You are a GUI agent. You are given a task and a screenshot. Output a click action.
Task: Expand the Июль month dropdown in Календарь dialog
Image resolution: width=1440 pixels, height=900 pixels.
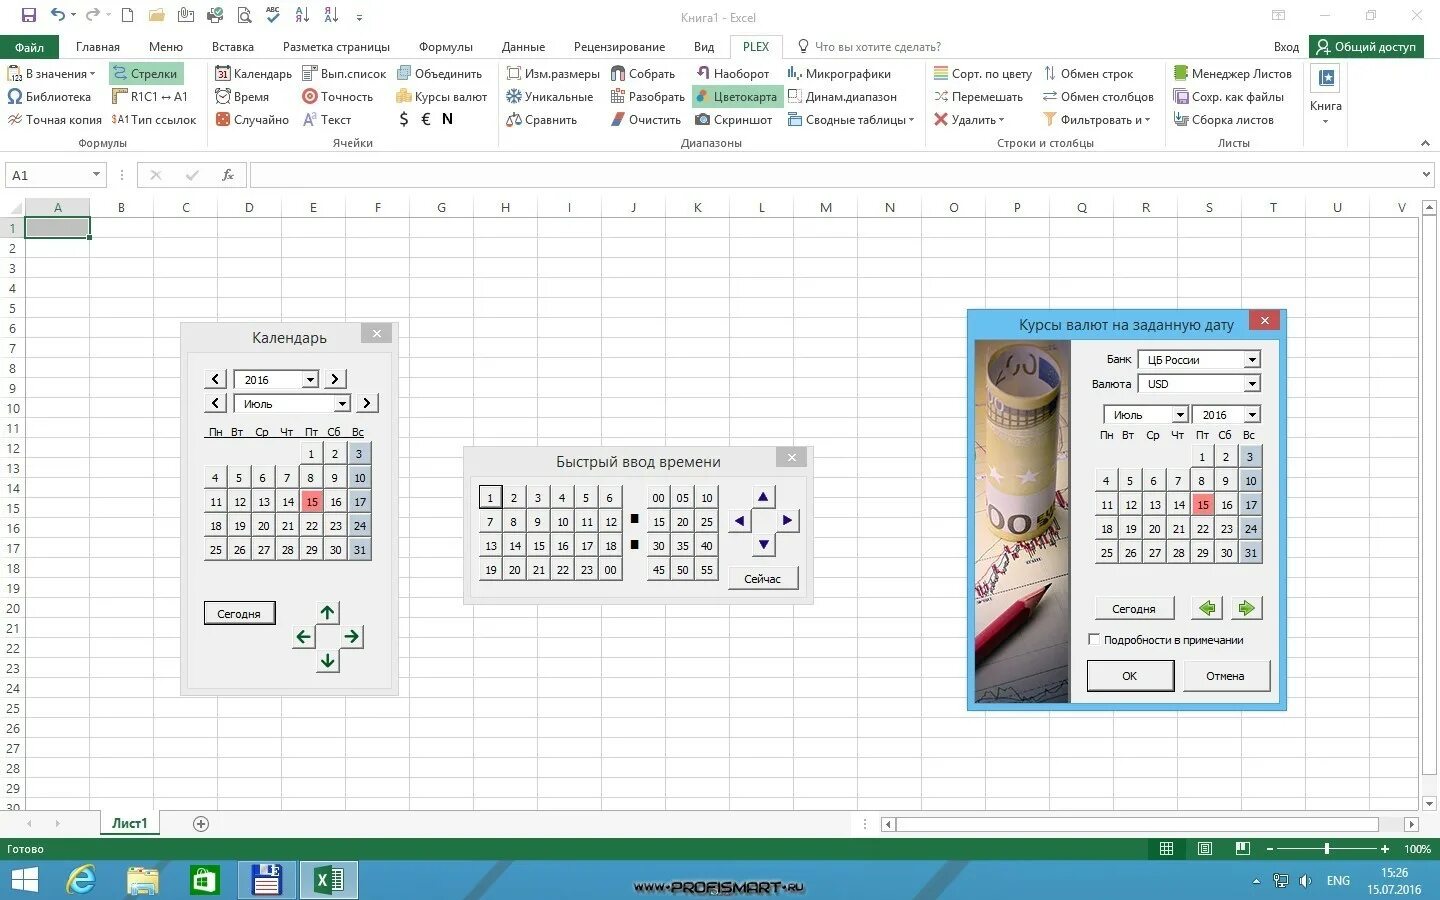click(x=342, y=403)
